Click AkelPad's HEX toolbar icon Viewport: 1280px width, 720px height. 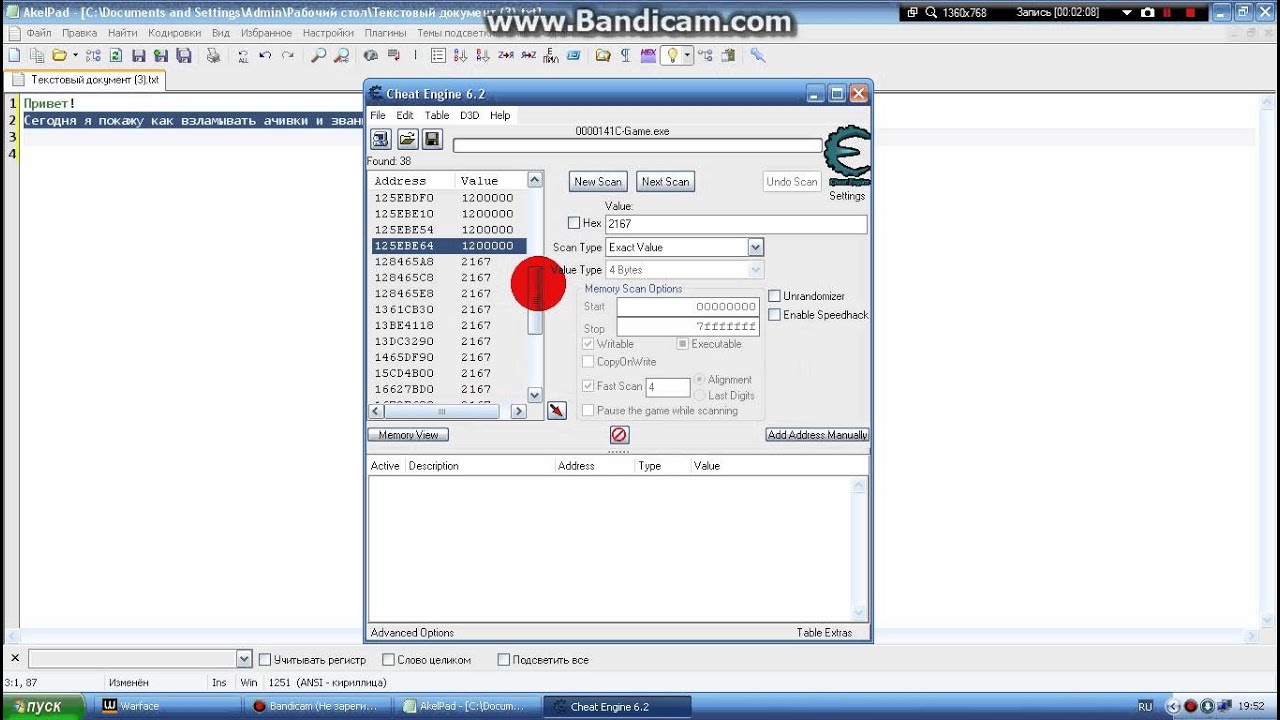[648, 55]
